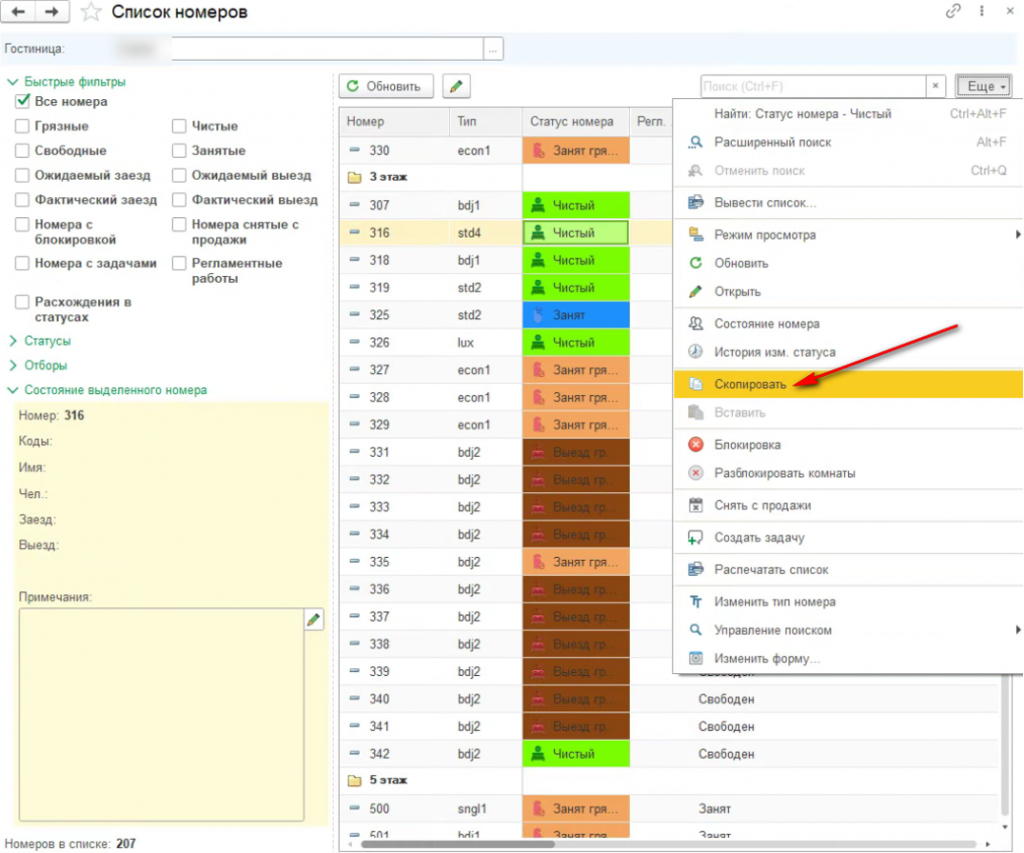This screenshot has width=1024, height=853.
Task: Click the pencil edit icon beside Обновить
Action: [456, 86]
